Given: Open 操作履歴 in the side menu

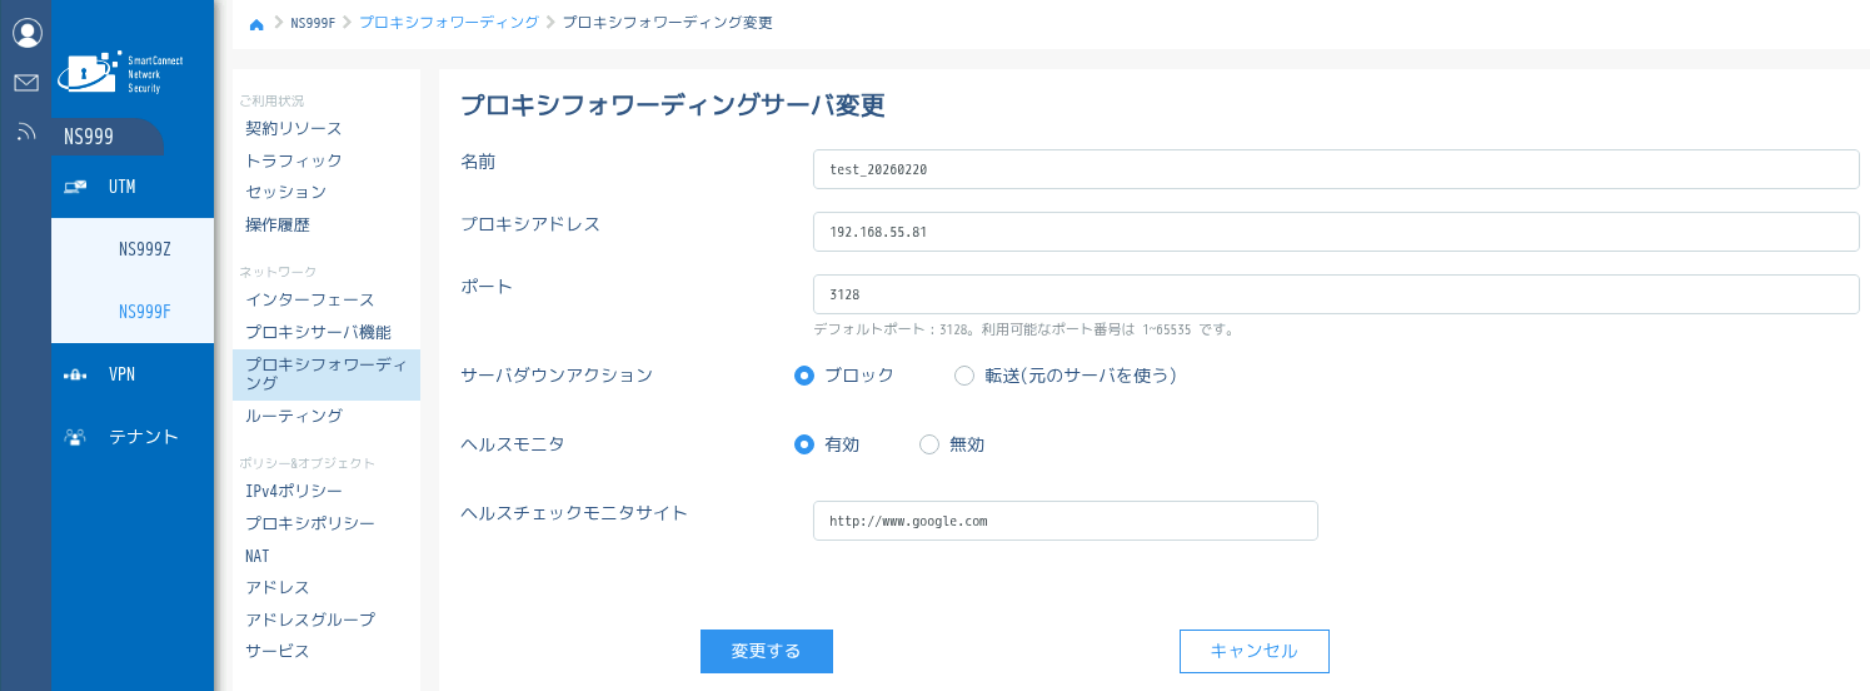Looking at the screenshot, I should point(278,225).
